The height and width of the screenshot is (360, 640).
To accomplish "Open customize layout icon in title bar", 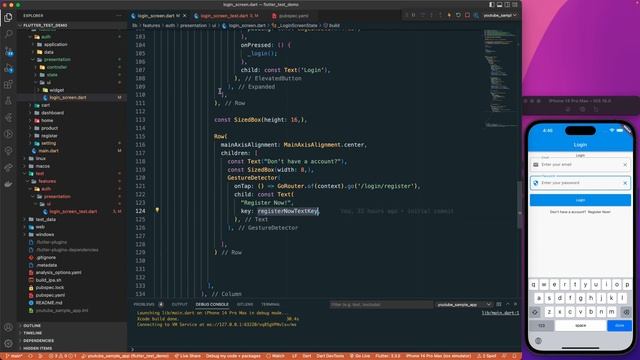I will coord(515,4).
